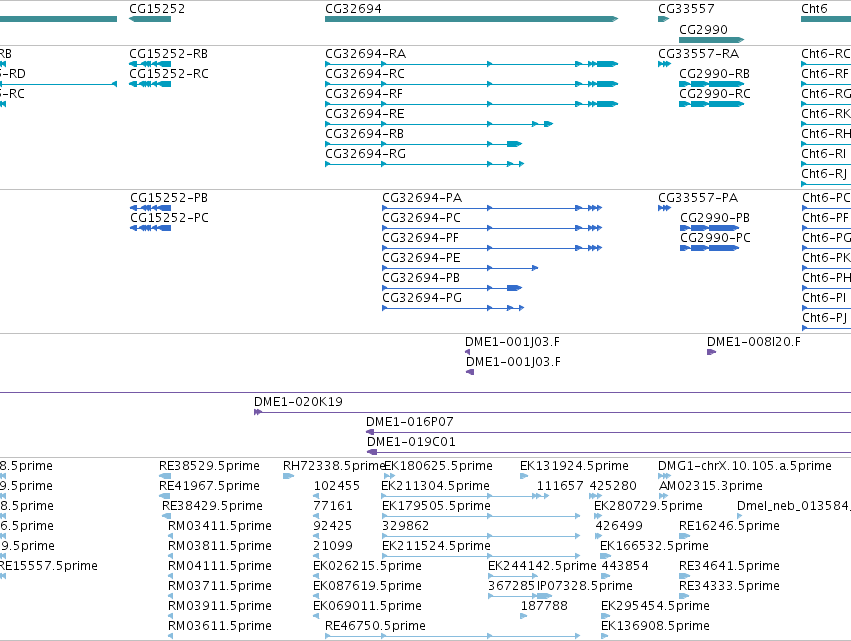Click protein CG2990-PB

(715, 218)
